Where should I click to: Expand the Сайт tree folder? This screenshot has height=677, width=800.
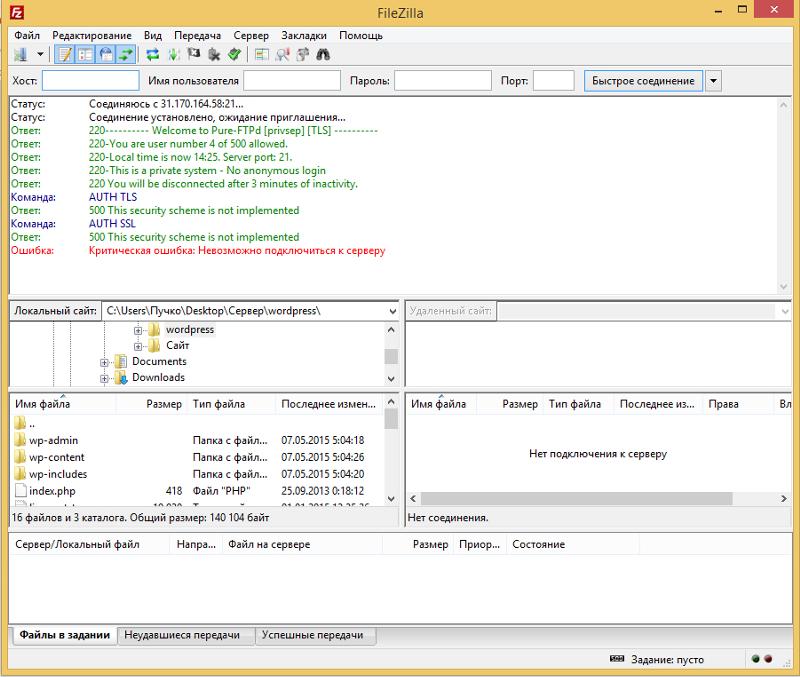138,346
